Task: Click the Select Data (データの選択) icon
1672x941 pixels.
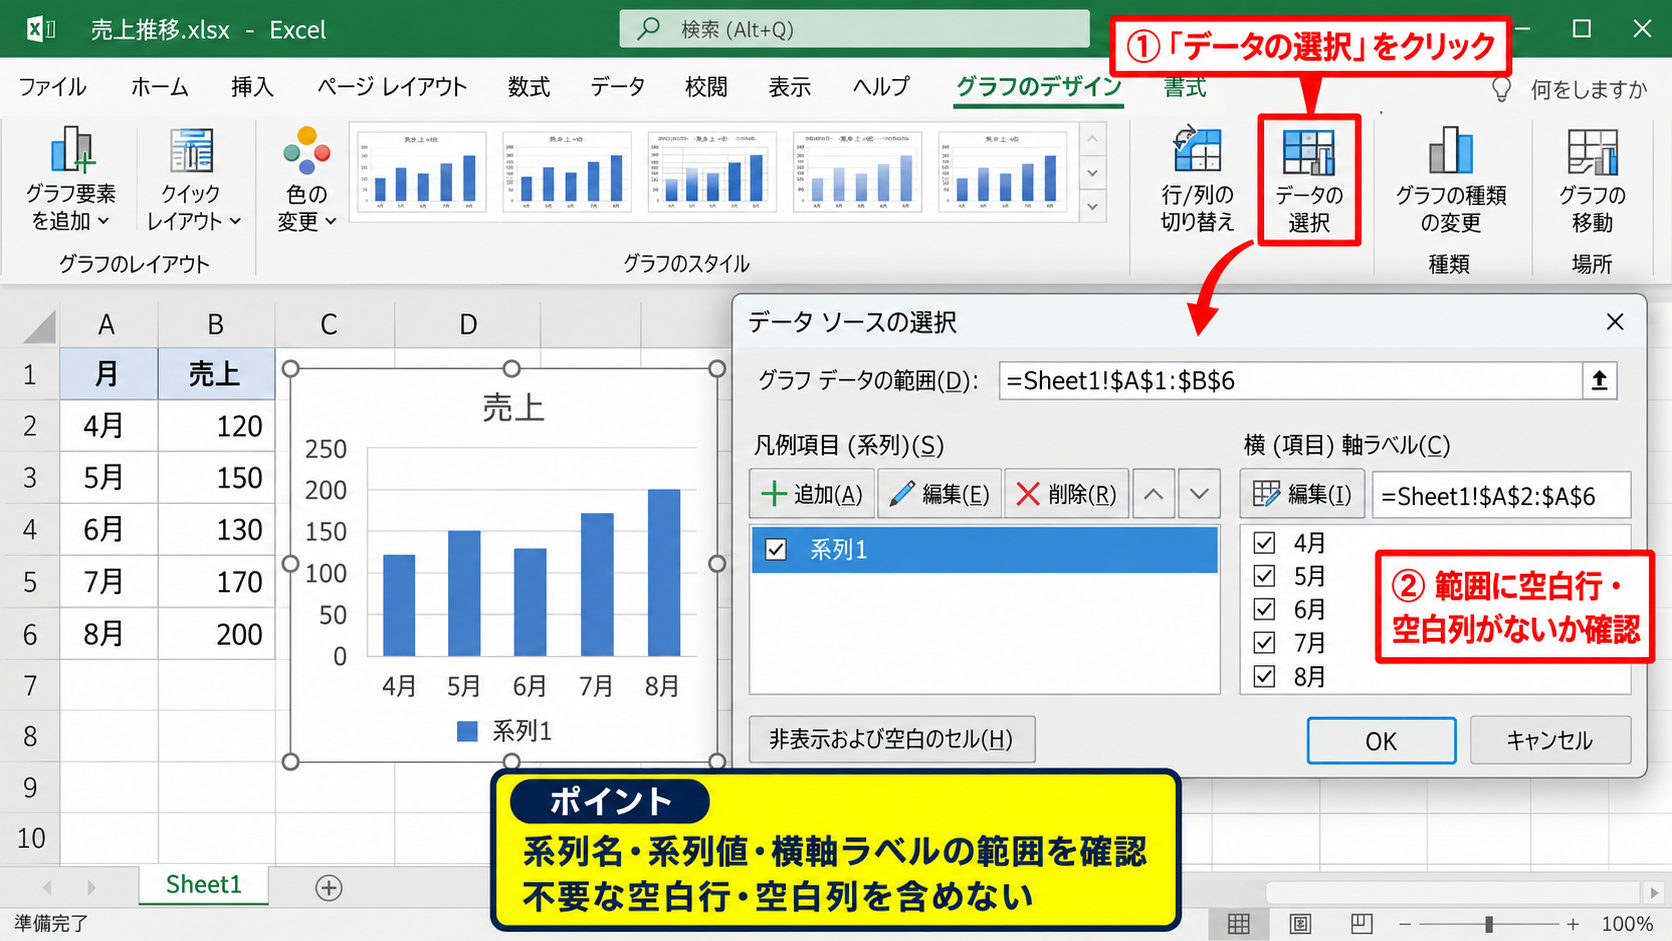Action: click(1309, 152)
